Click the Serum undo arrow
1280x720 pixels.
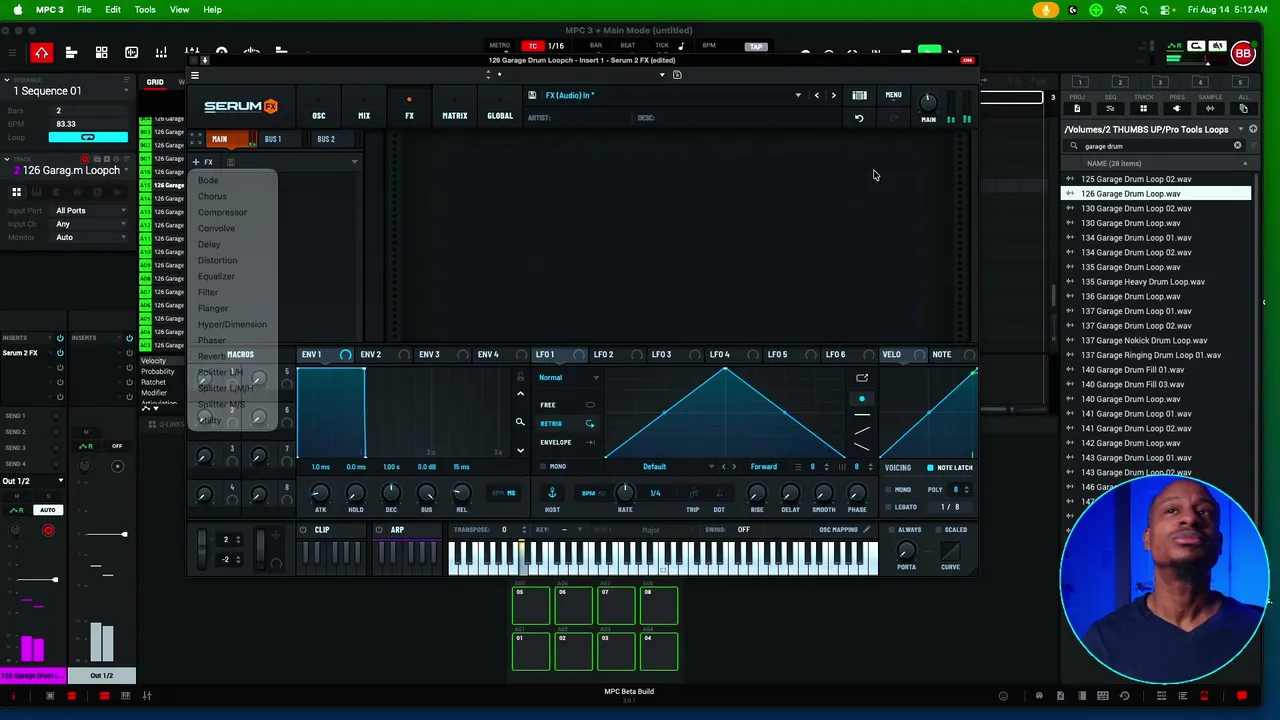pos(859,118)
